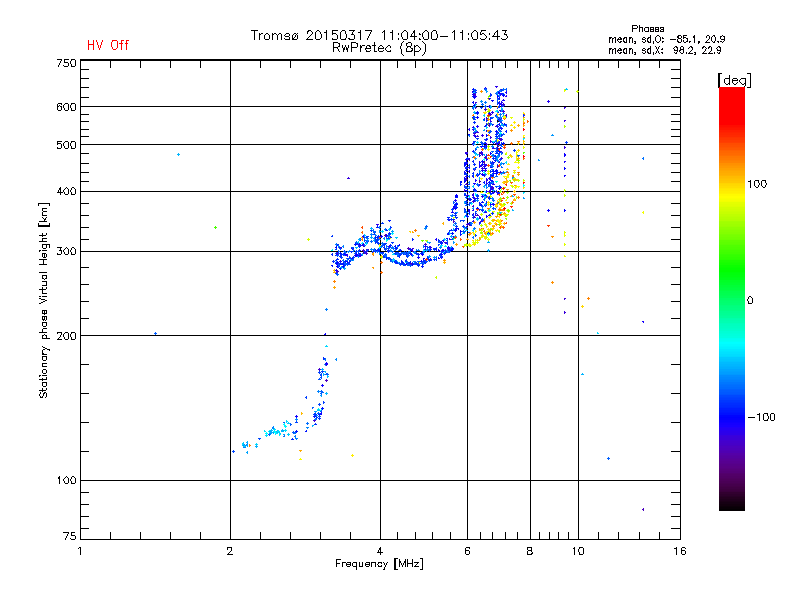The width and height of the screenshot is (800, 600).
Task: Click the x-axis '1' frequency label
Action: (80, 551)
